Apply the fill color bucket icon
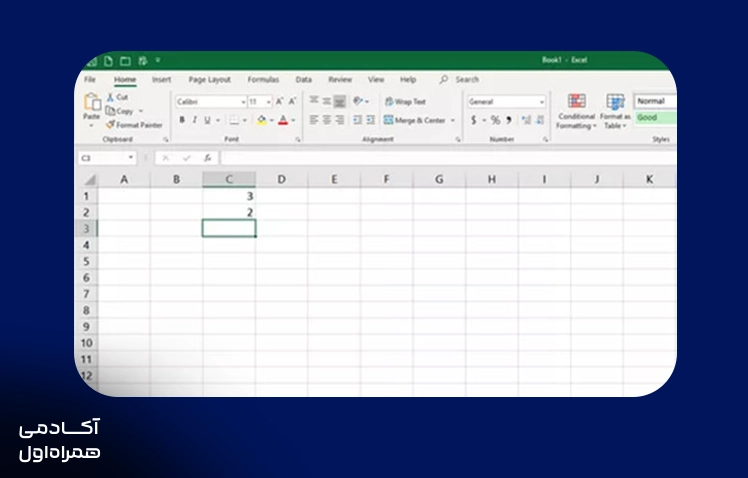This screenshot has width=748, height=478. pyautogui.click(x=261, y=120)
